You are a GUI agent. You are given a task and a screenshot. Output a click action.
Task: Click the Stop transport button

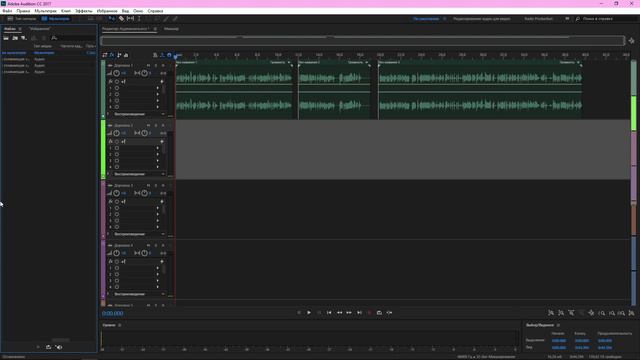(299, 313)
